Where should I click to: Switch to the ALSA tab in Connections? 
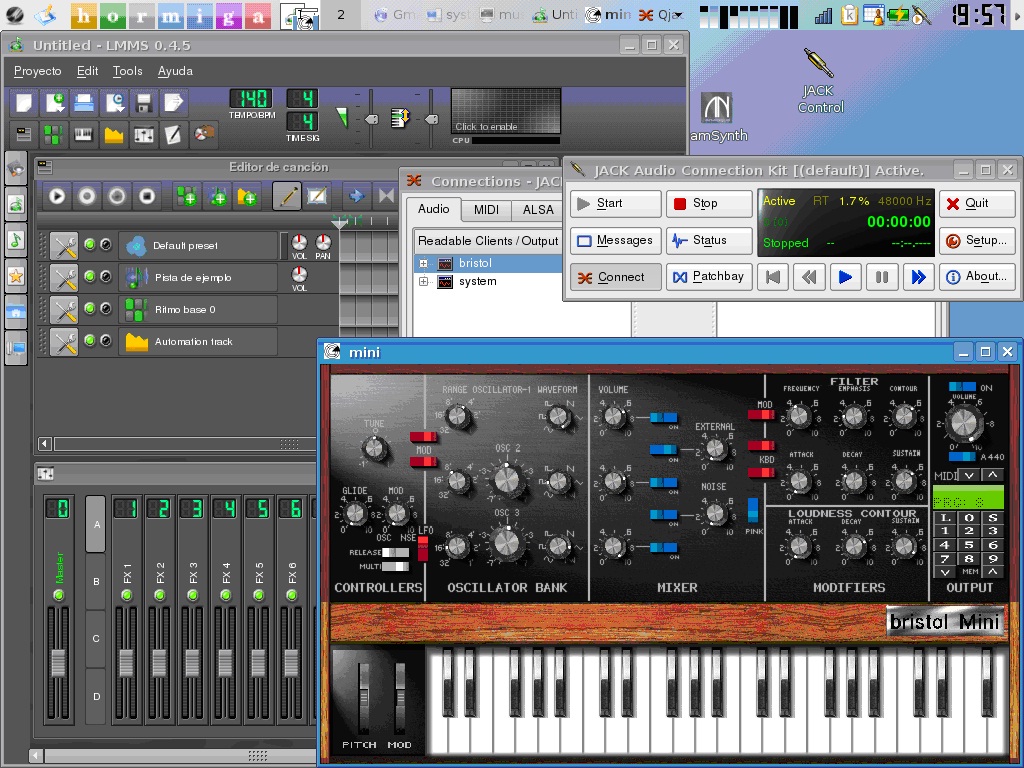(x=537, y=210)
